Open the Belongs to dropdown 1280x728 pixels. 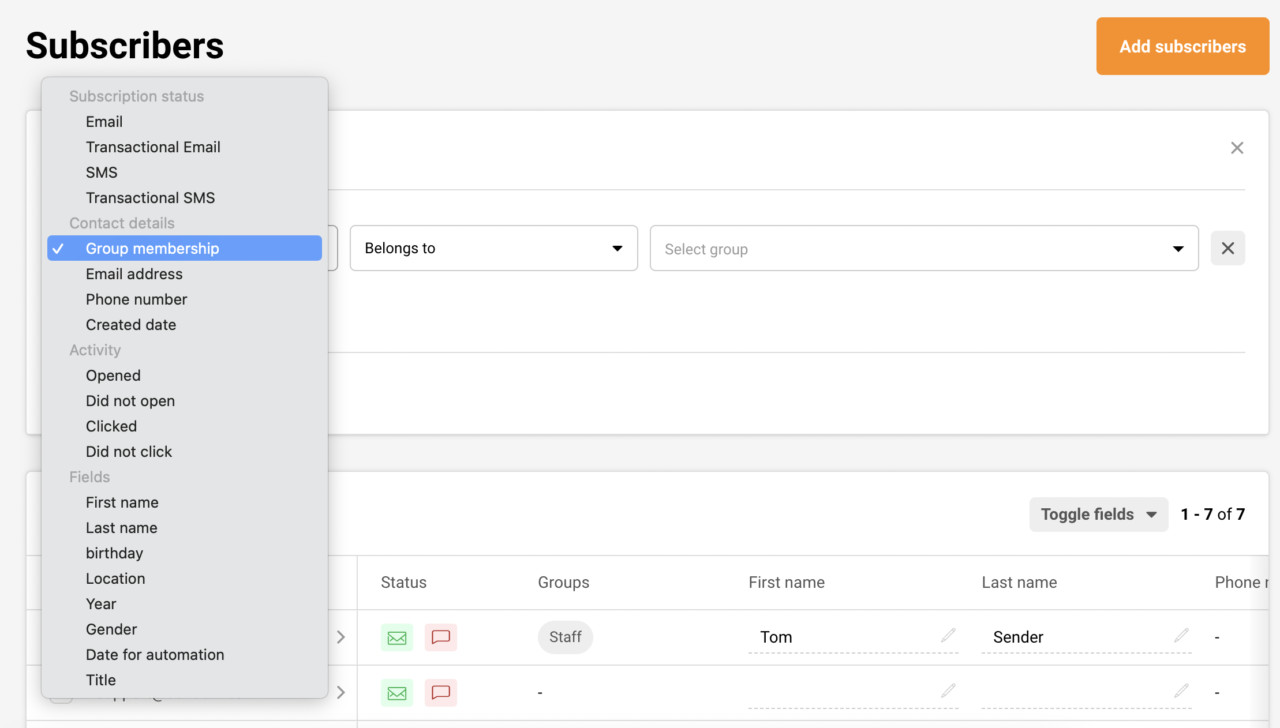tap(493, 248)
